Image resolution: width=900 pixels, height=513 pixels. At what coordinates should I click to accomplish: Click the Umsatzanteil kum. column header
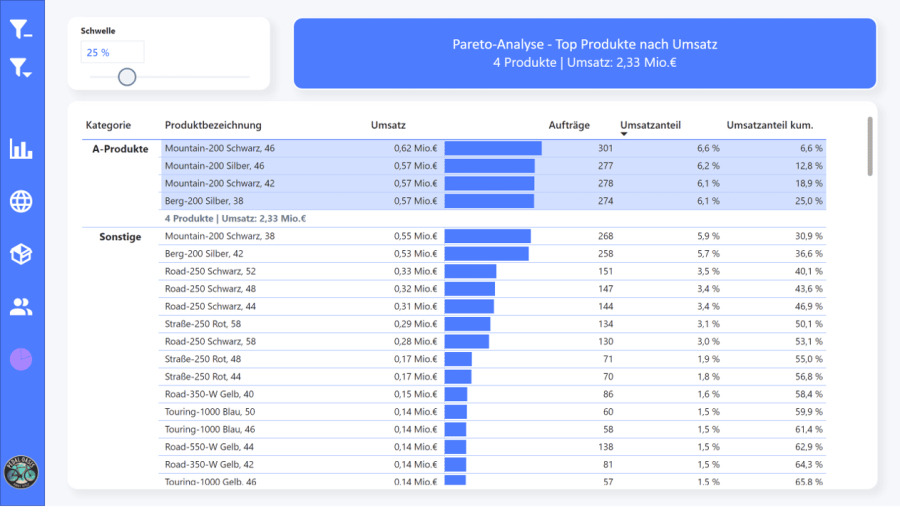[x=769, y=125]
